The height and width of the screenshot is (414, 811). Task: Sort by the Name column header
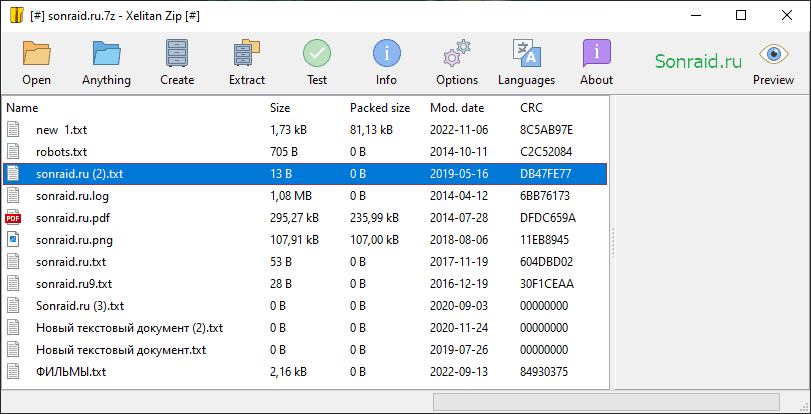[22, 108]
